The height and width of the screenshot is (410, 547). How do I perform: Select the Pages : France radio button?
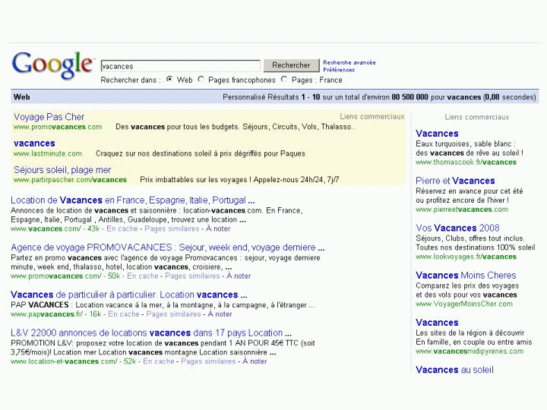point(284,79)
